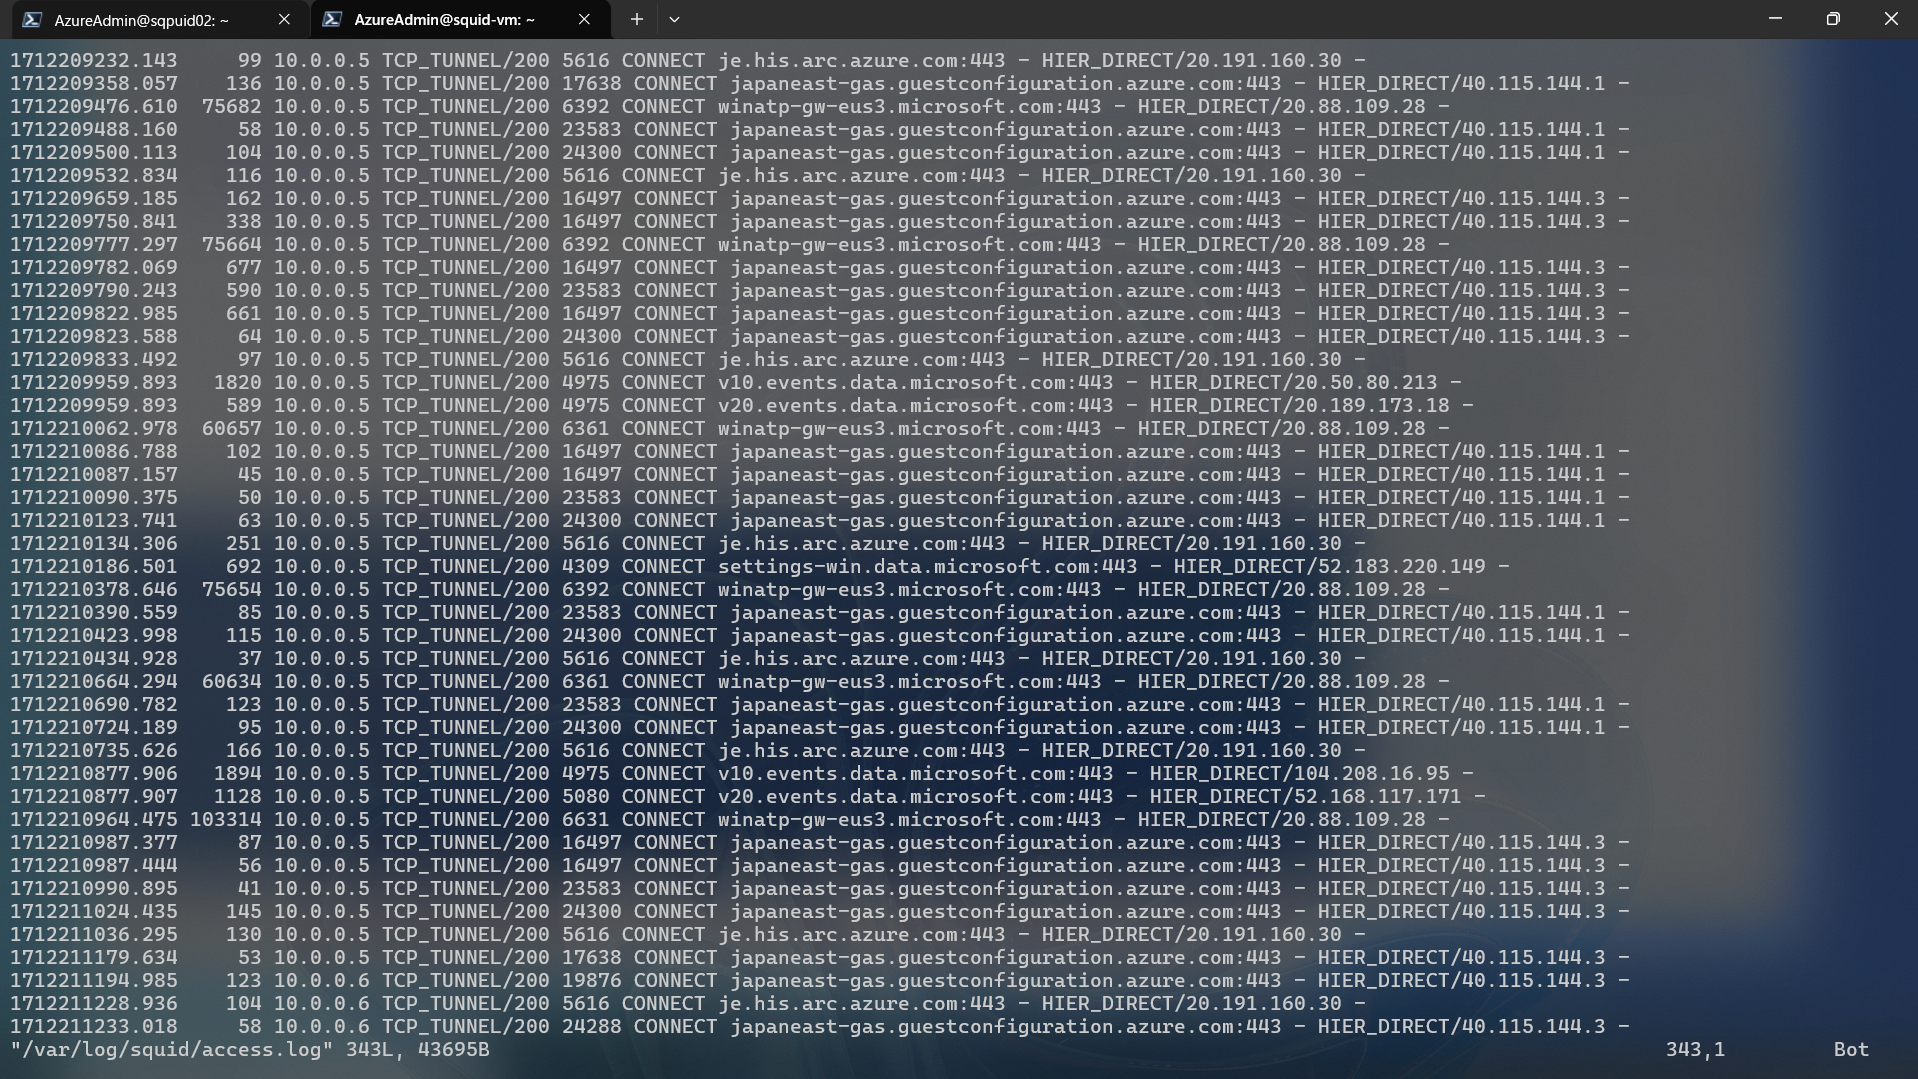Click timestamp 1712211036.295
The image size is (1918, 1079).
click(94, 935)
